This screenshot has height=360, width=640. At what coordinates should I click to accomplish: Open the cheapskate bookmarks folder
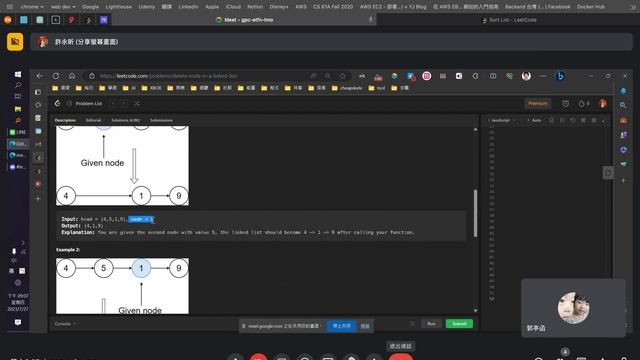coord(347,88)
